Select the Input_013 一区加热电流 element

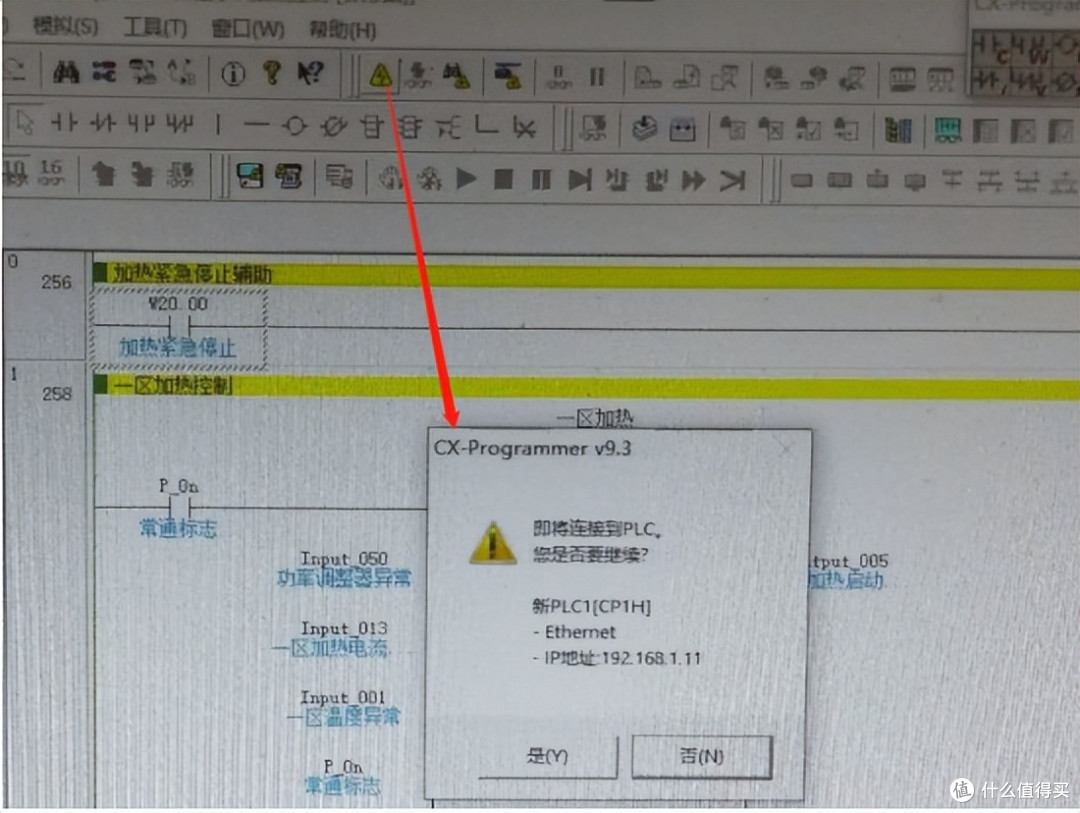tap(333, 639)
